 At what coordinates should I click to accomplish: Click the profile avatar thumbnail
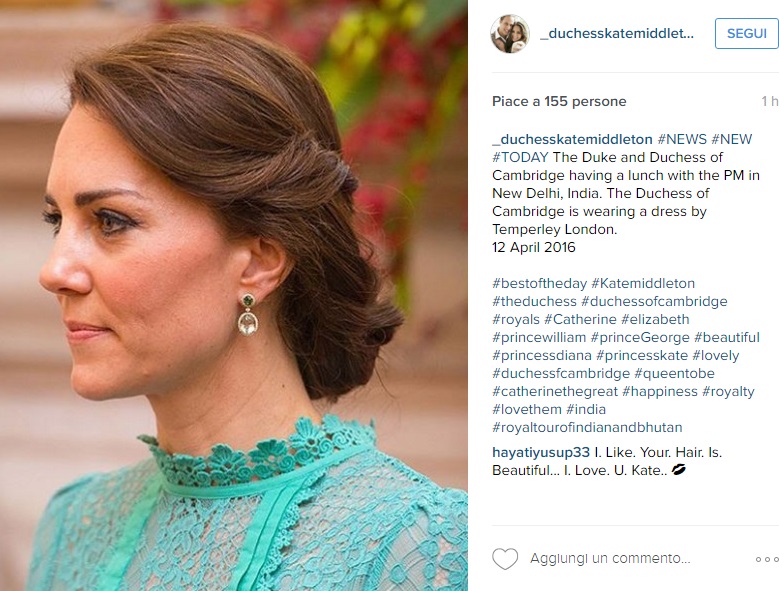[509, 34]
